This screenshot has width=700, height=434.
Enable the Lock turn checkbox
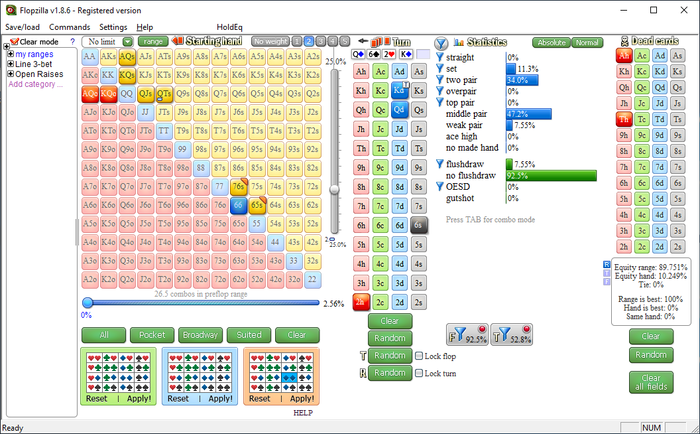click(x=419, y=373)
